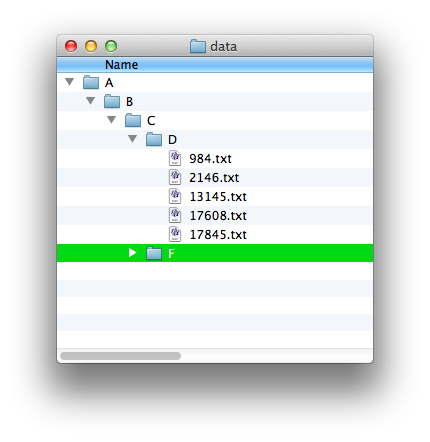The width and height of the screenshot is (430, 442).
Task: Click the highlighted F folder icon
Action: click(x=154, y=253)
